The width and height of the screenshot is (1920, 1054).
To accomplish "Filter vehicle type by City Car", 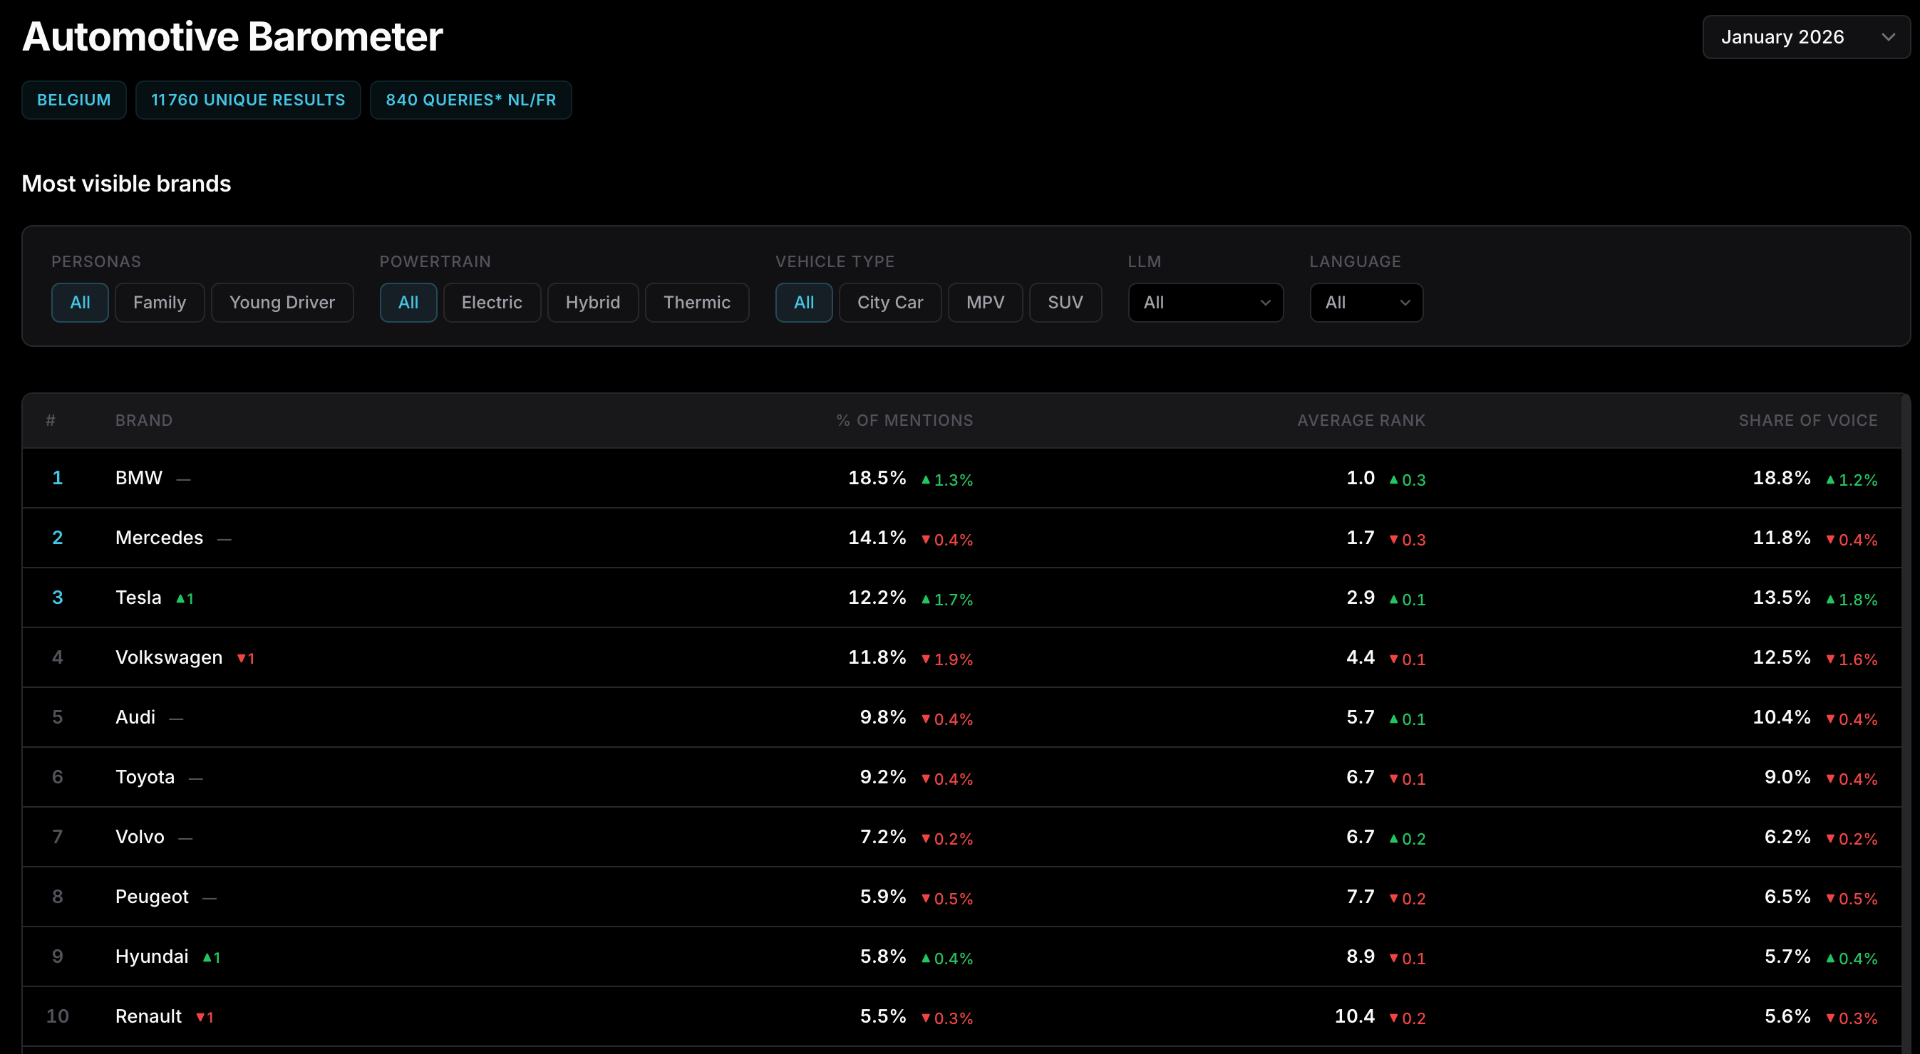I will click(890, 302).
